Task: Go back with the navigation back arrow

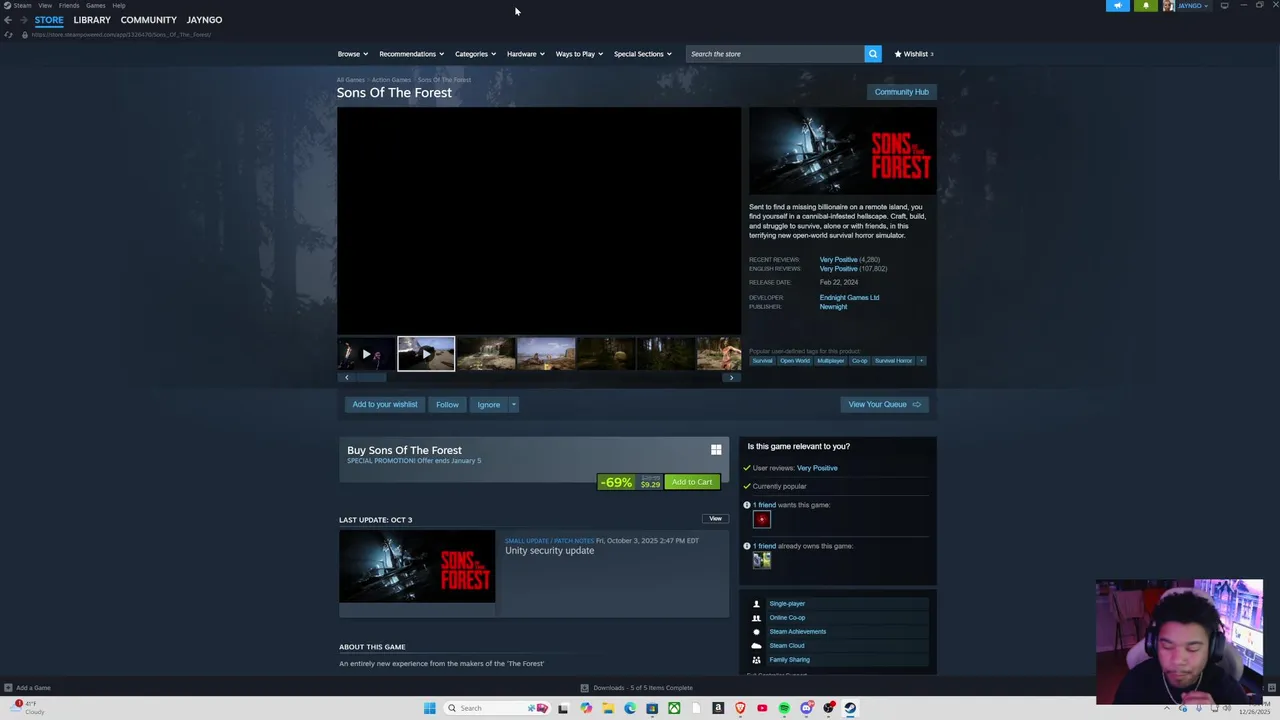Action: pyautogui.click(x=8, y=20)
